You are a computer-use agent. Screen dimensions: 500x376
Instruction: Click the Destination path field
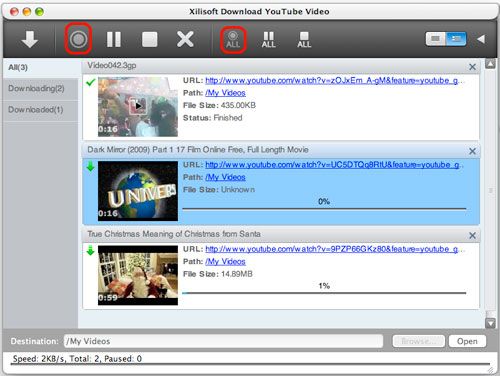point(223,341)
